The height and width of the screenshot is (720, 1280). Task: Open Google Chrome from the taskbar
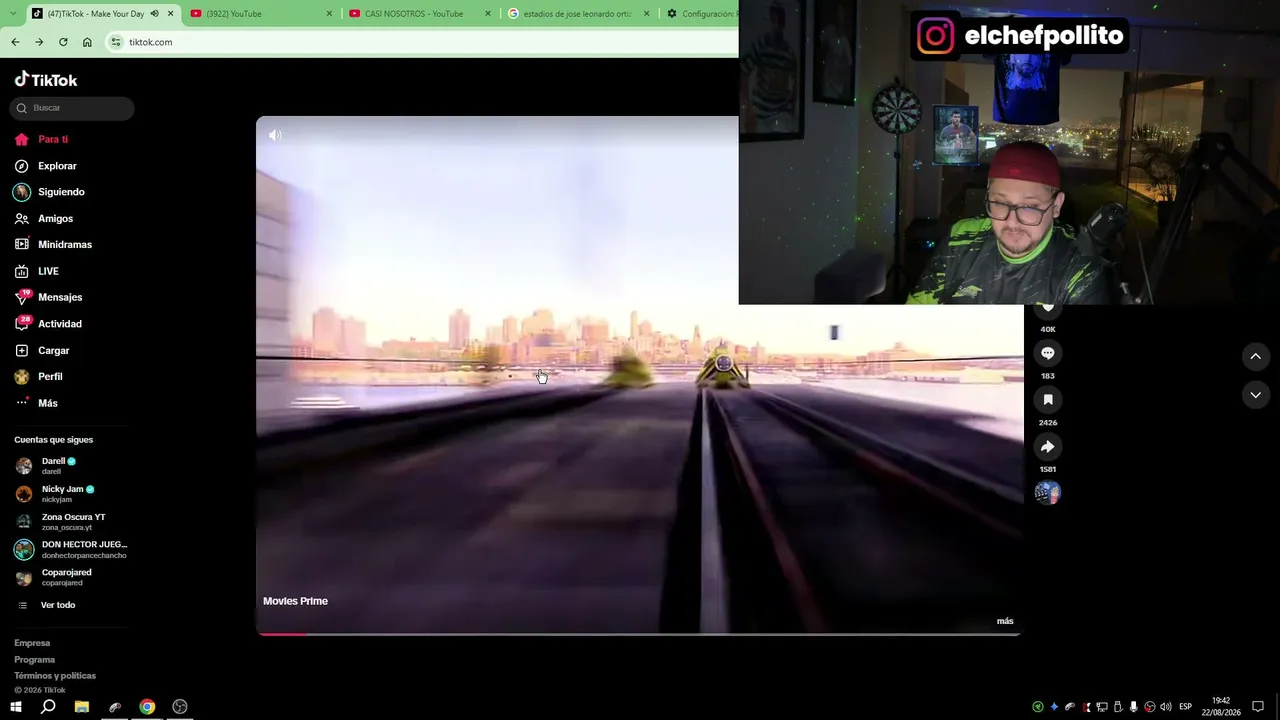(147, 707)
